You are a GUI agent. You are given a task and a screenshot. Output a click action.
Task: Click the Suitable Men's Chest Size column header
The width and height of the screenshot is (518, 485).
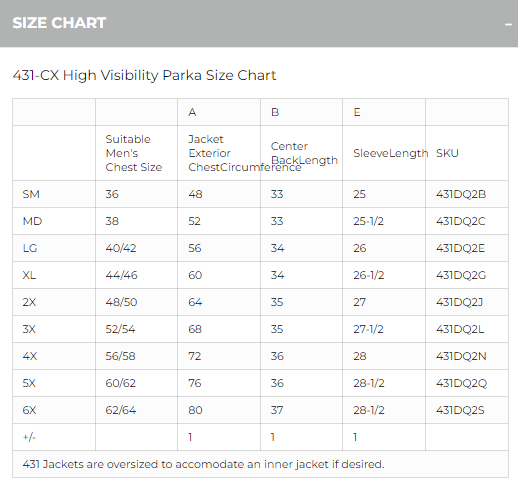tap(134, 153)
